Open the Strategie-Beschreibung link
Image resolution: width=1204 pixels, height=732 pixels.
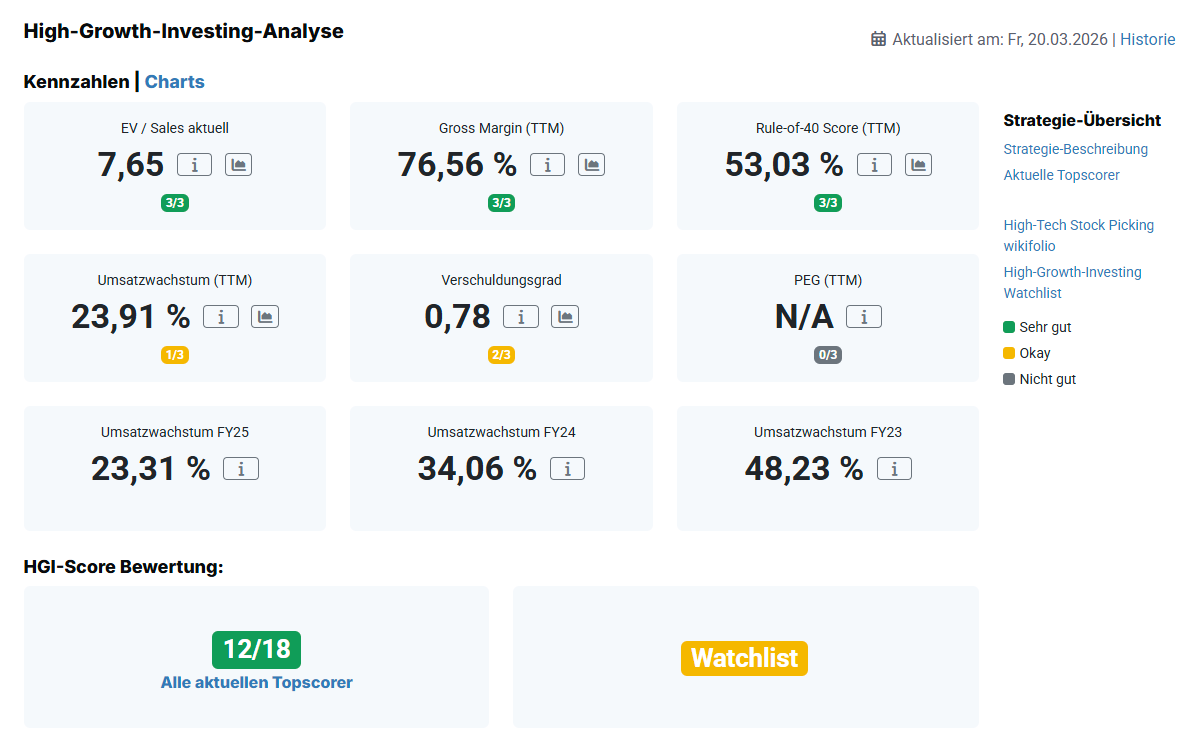coord(1075,149)
